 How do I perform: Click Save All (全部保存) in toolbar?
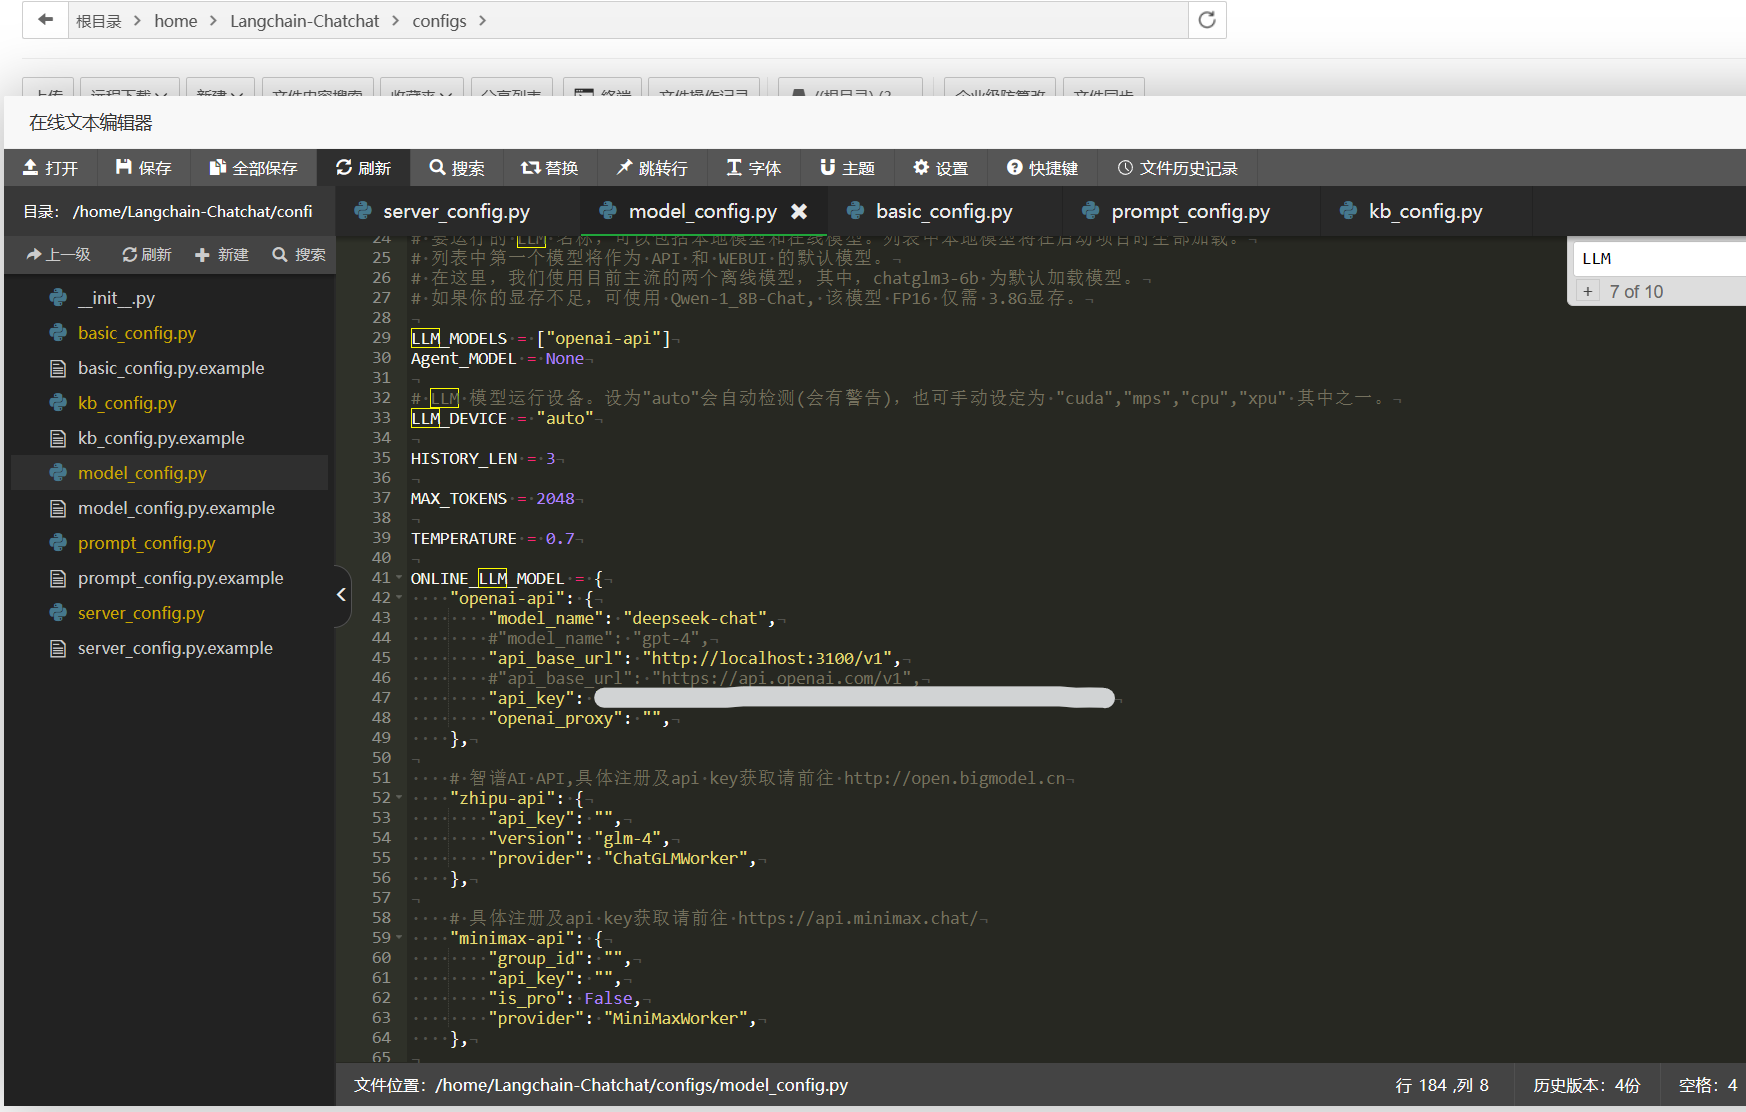(x=253, y=168)
